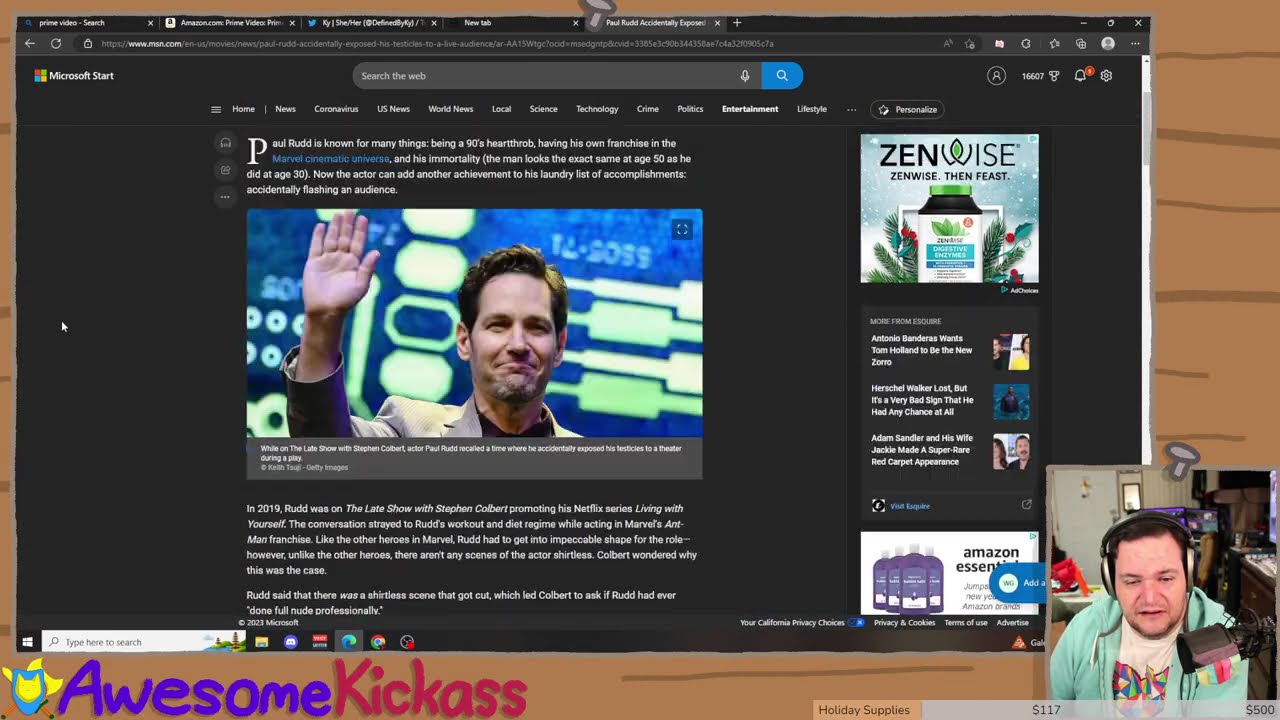Viewport: 1280px width, 720px height.
Task: Open browser read aloud icon in address bar
Action: click(x=948, y=44)
